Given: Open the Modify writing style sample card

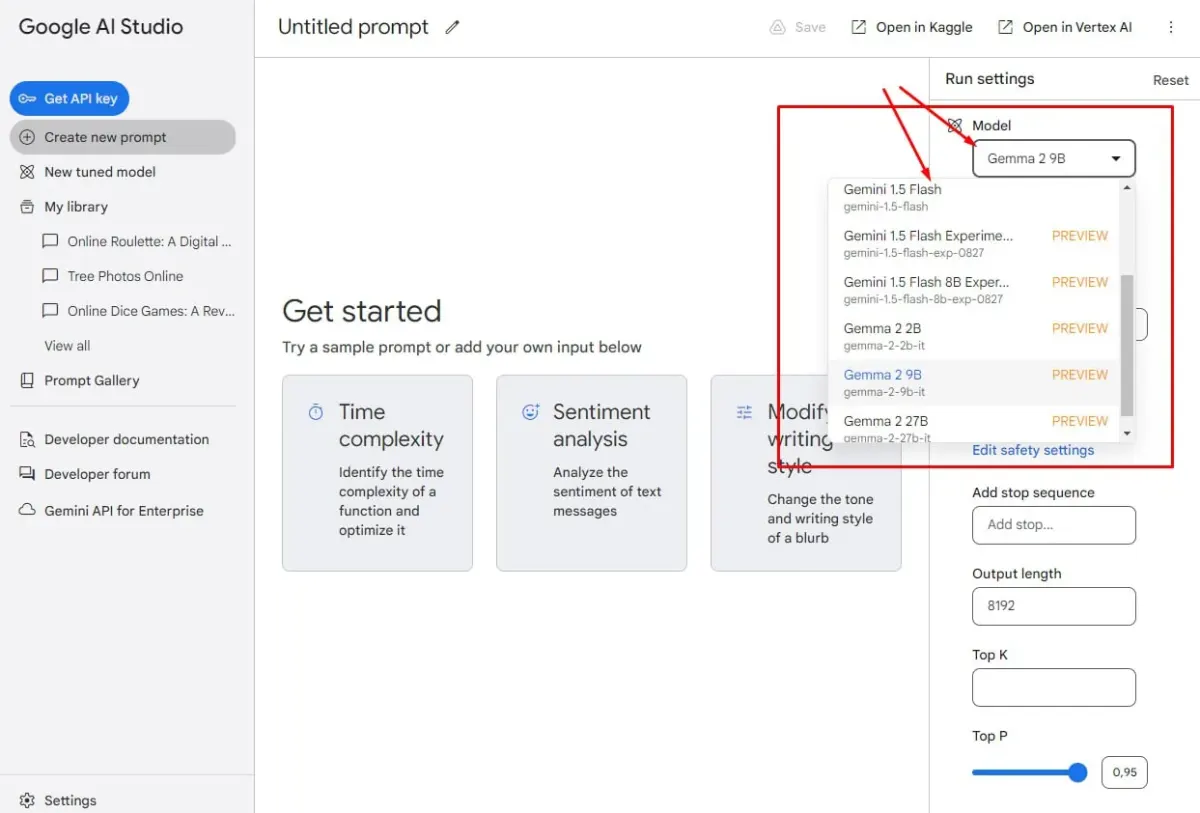Looking at the screenshot, I should (806, 473).
